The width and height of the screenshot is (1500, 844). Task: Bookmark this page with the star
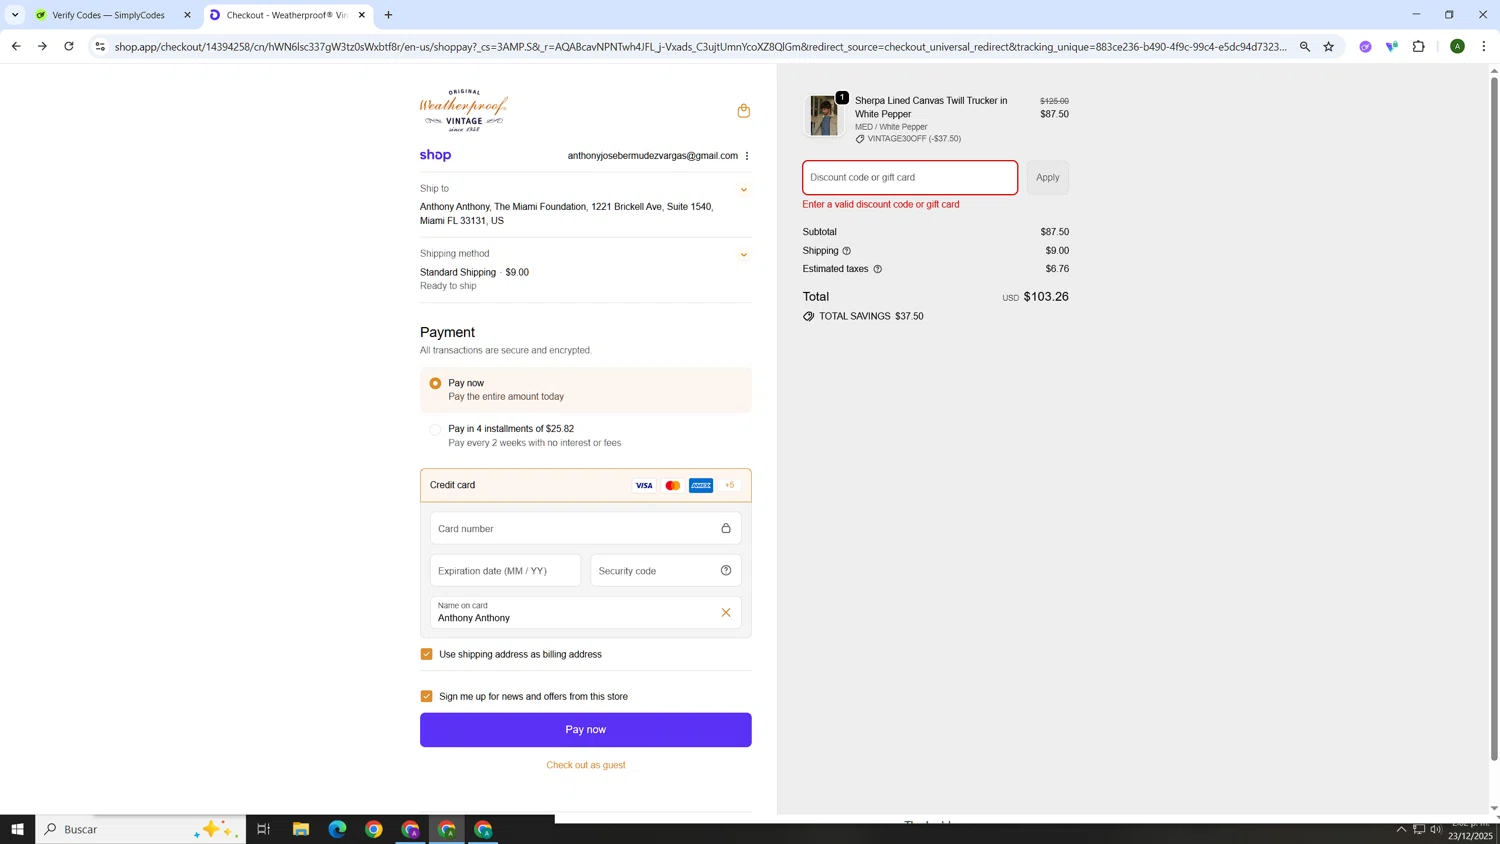pyautogui.click(x=1329, y=46)
